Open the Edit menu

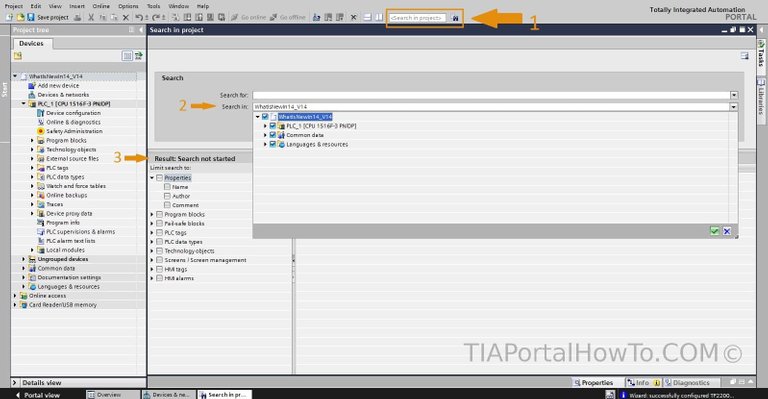(36, 6)
